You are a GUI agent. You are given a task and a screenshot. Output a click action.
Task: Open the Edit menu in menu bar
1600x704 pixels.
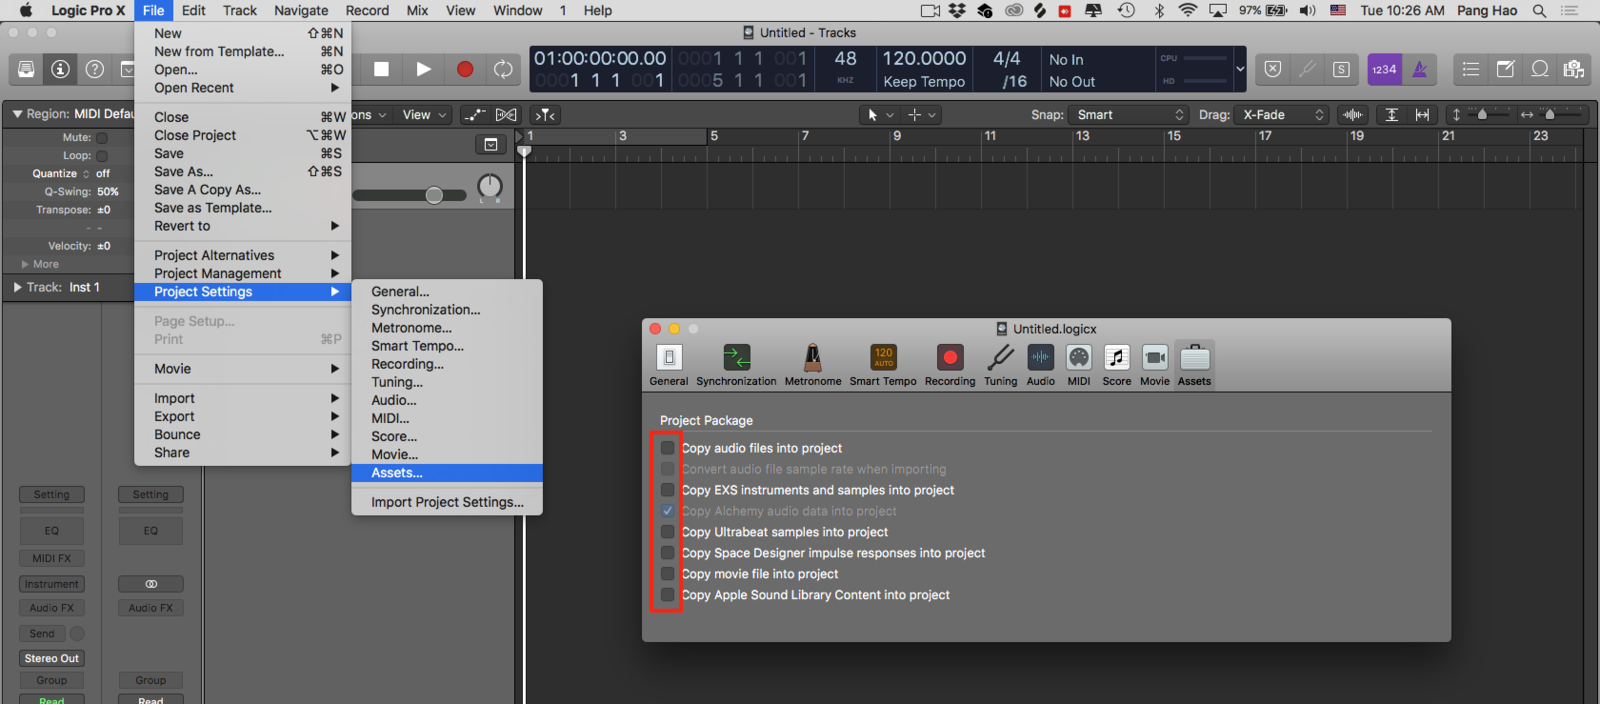[x=194, y=10]
